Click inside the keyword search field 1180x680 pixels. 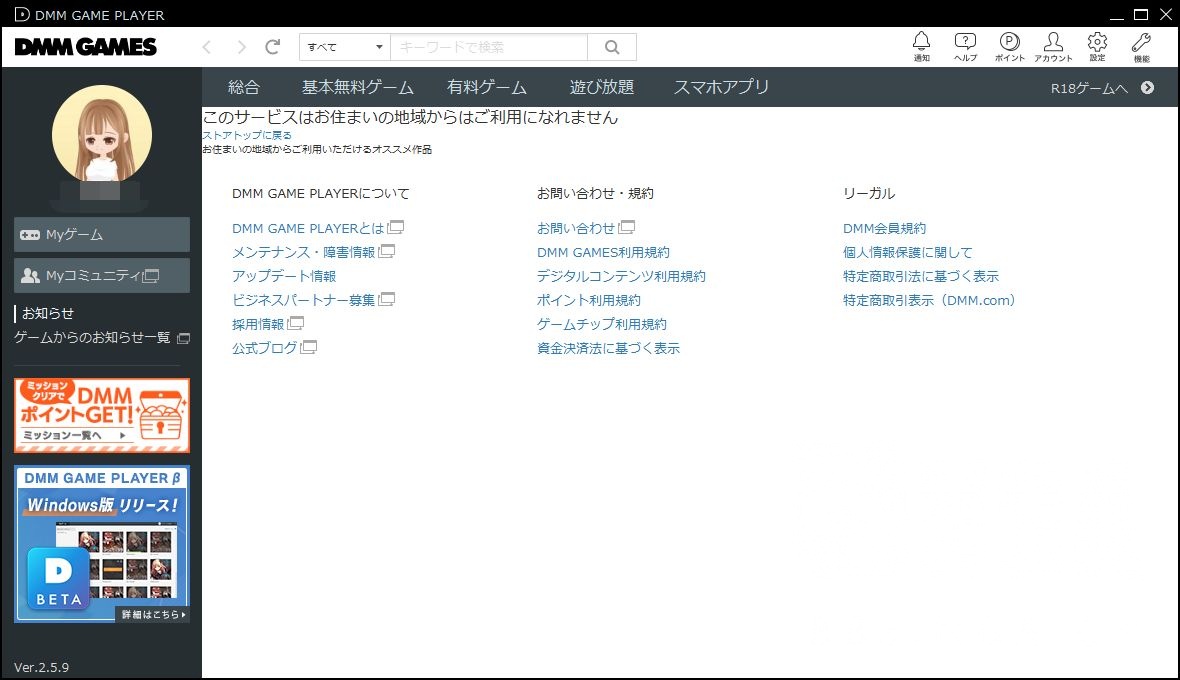[x=488, y=47]
